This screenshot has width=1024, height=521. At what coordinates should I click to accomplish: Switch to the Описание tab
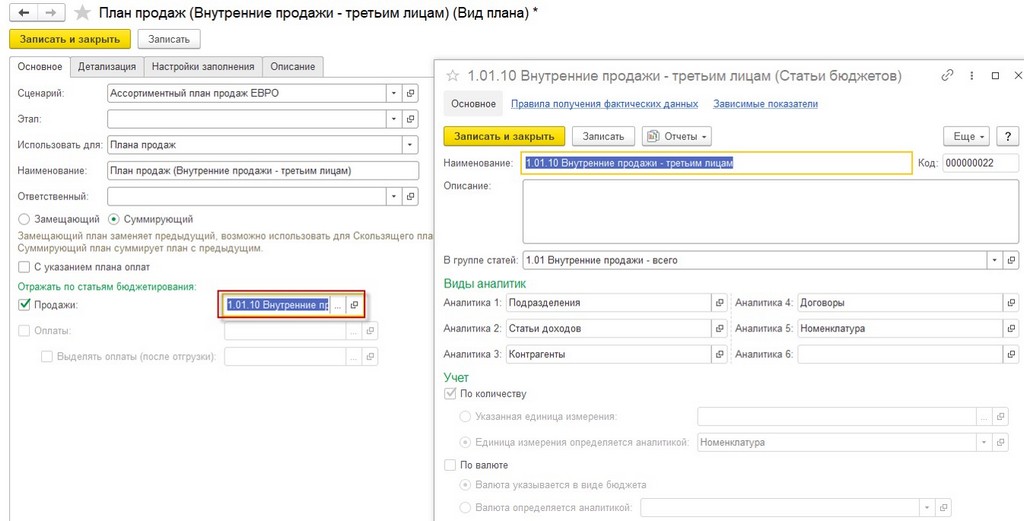(x=293, y=67)
